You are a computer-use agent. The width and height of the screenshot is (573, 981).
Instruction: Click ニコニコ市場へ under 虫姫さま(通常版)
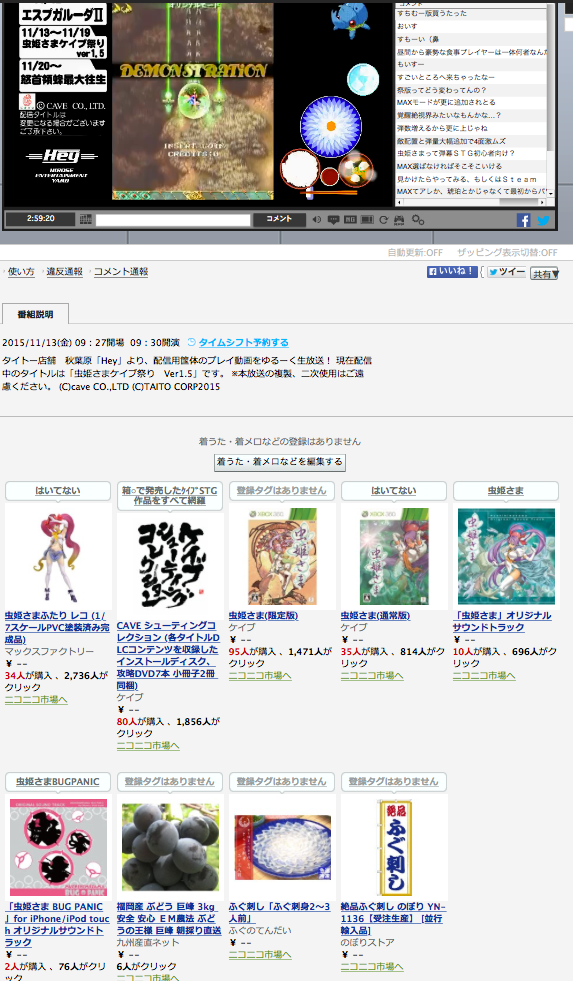372,676
